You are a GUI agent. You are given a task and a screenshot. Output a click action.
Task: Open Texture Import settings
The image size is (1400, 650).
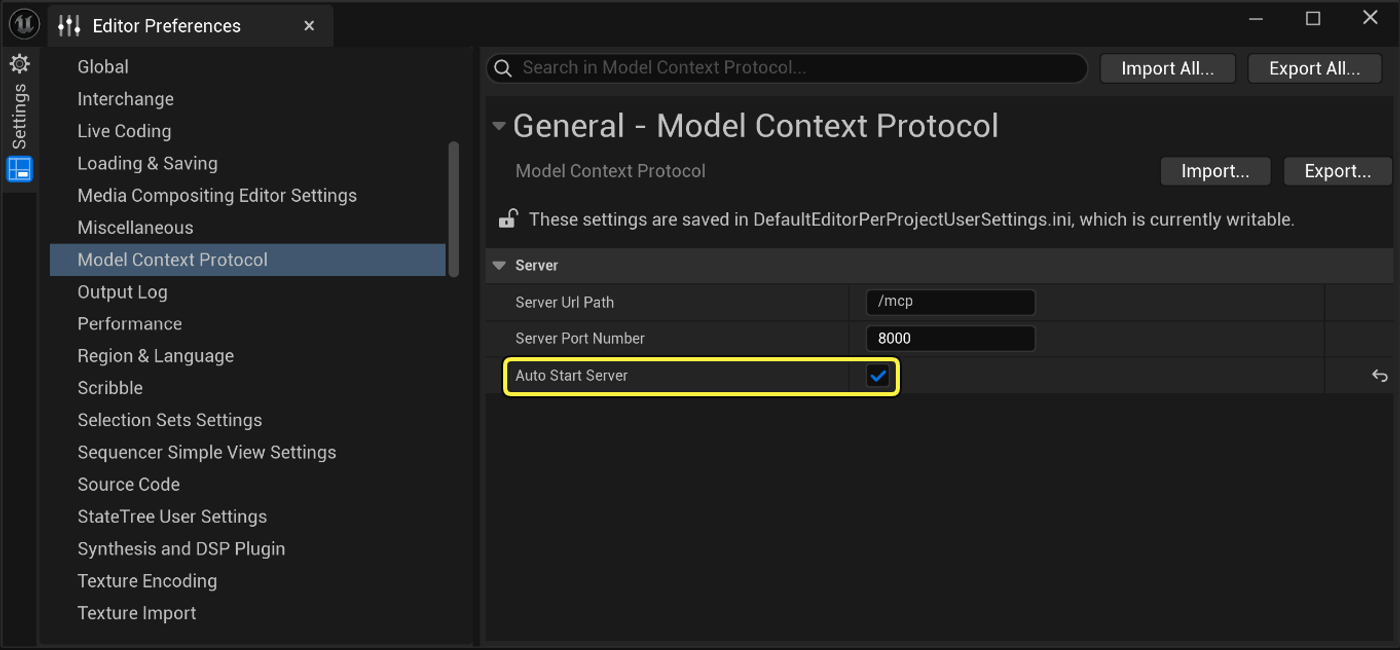(x=137, y=613)
